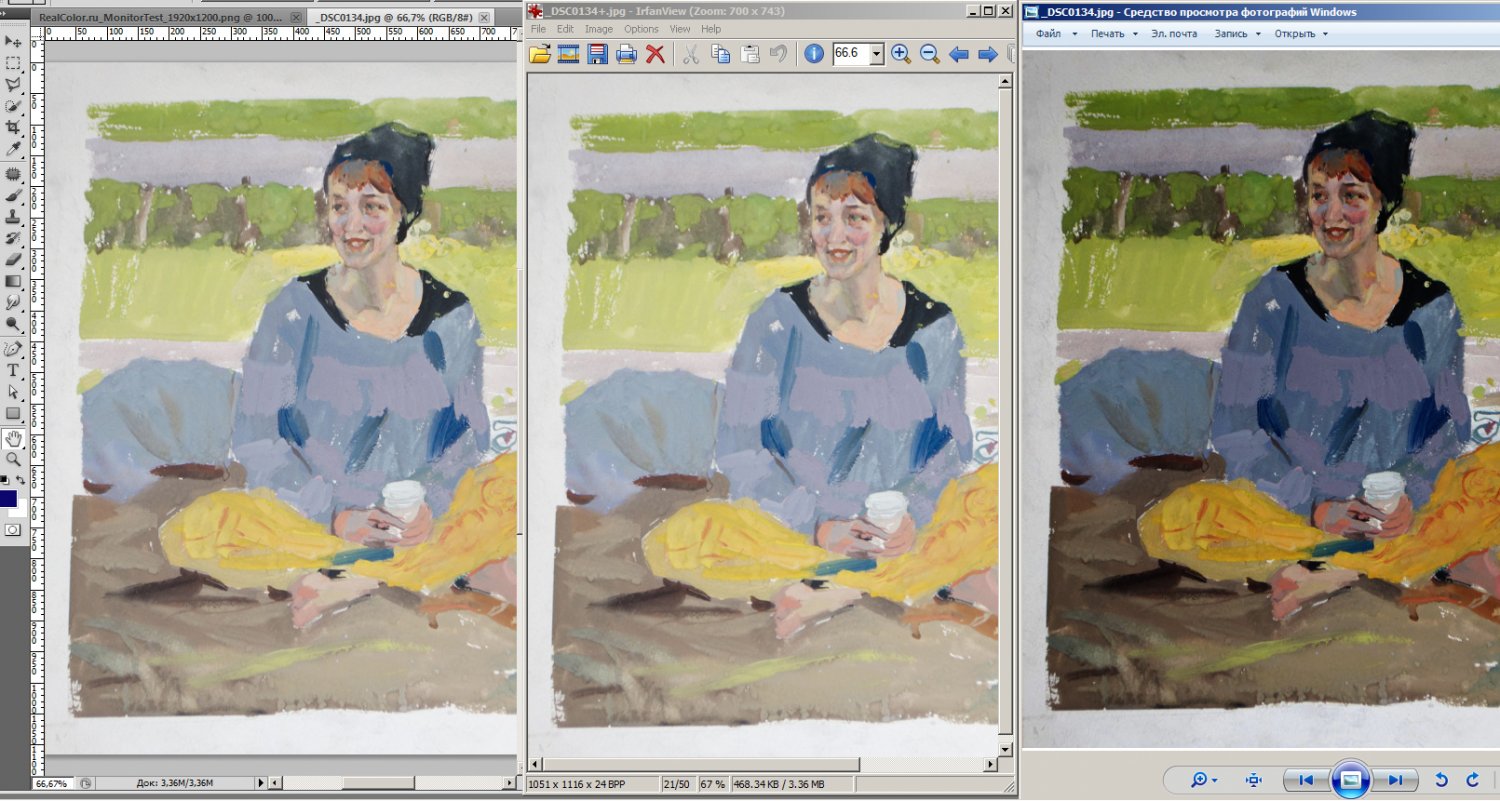Screen dimensions: 1500x801
Task: Select the Horizontal Type tool
Action: [13, 370]
